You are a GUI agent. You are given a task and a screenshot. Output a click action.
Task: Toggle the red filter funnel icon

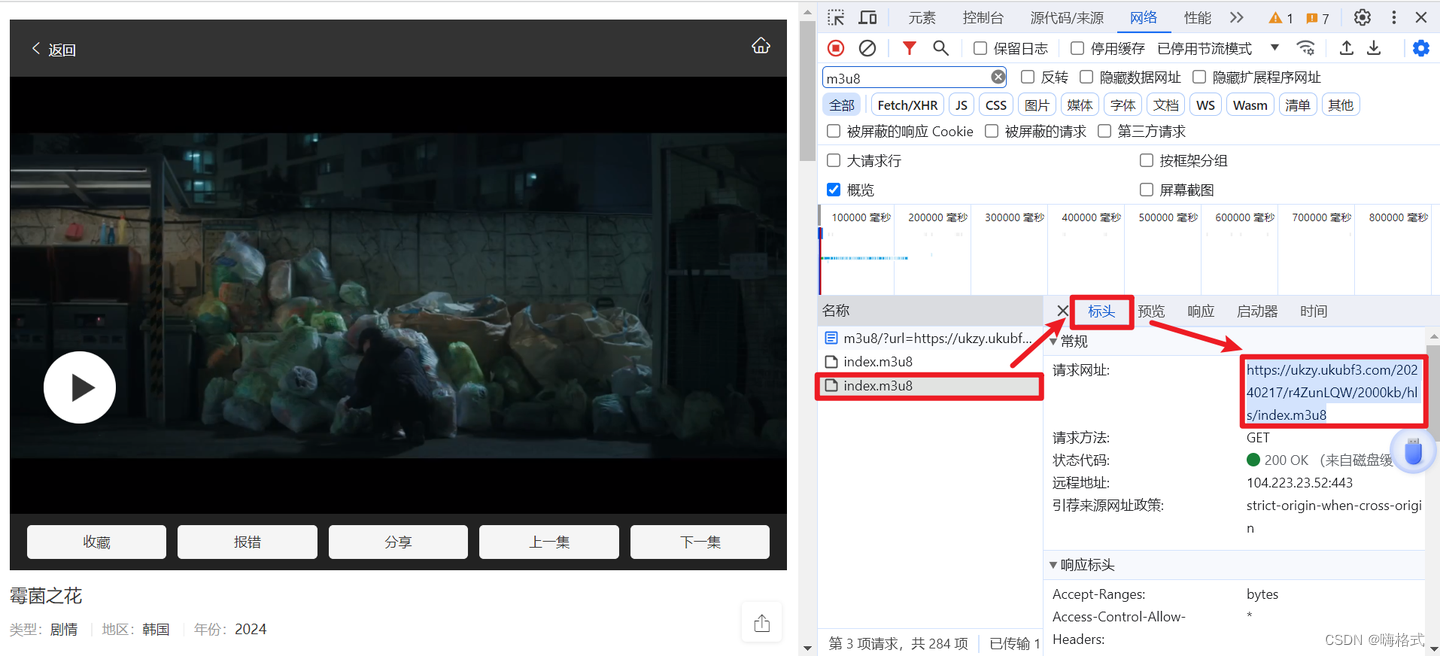click(909, 48)
